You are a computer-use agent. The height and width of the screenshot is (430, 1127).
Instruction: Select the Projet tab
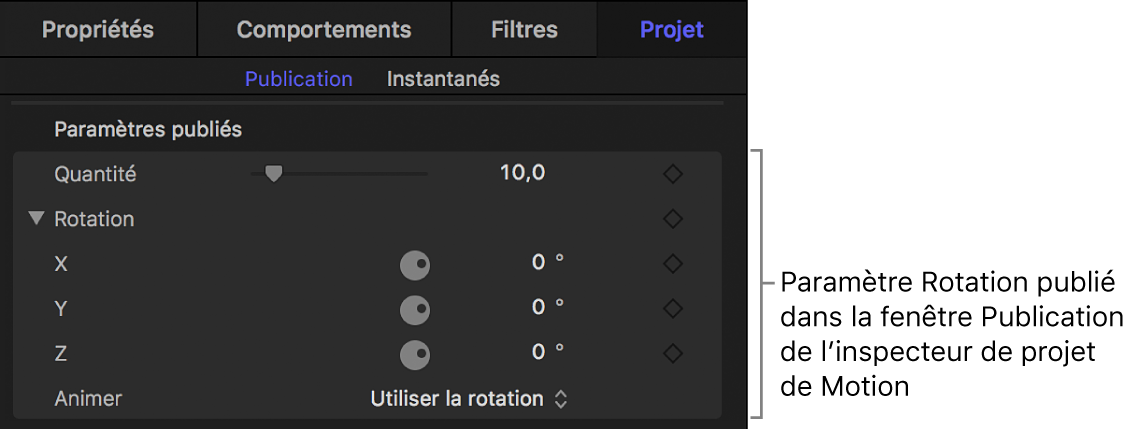pyautogui.click(x=671, y=29)
